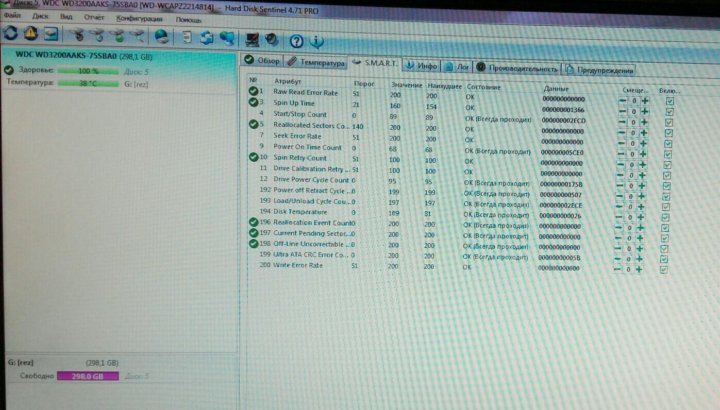The width and height of the screenshot is (720, 410).
Task: Click the blue sync arrows square icon
Action: 207,38
